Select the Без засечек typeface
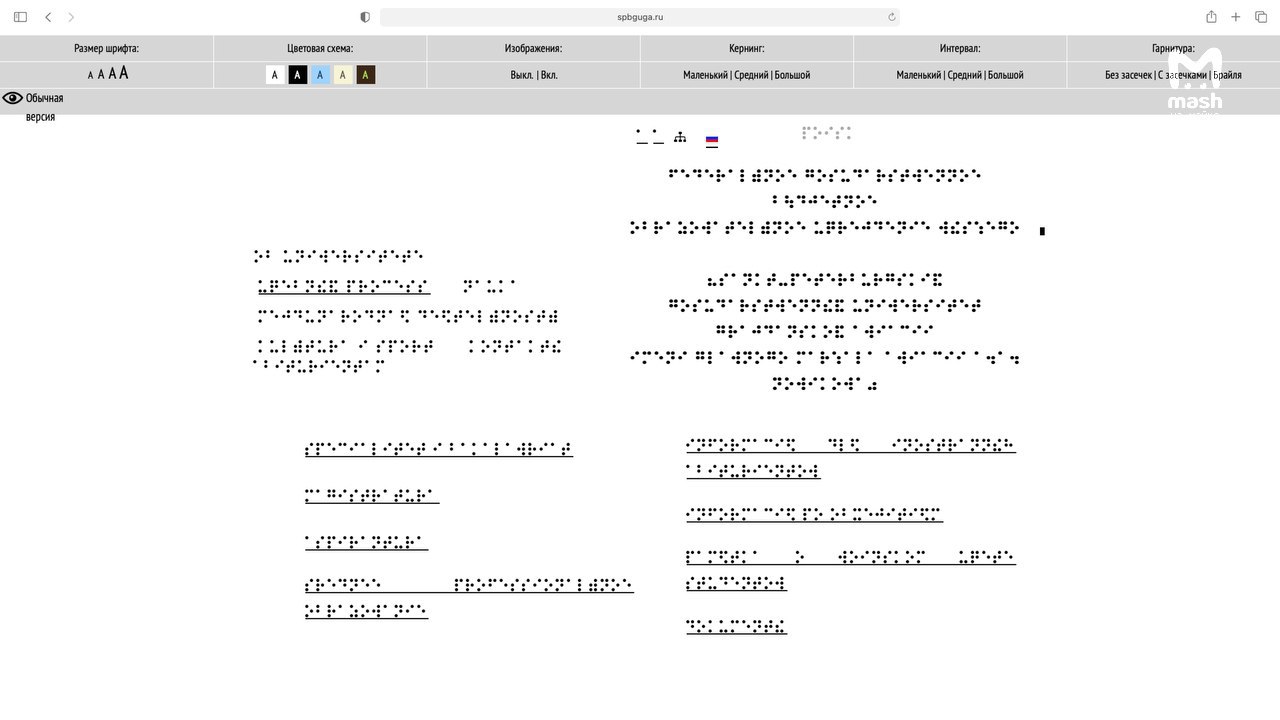Viewport: 1280px width, 720px height. click(1129, 75)
